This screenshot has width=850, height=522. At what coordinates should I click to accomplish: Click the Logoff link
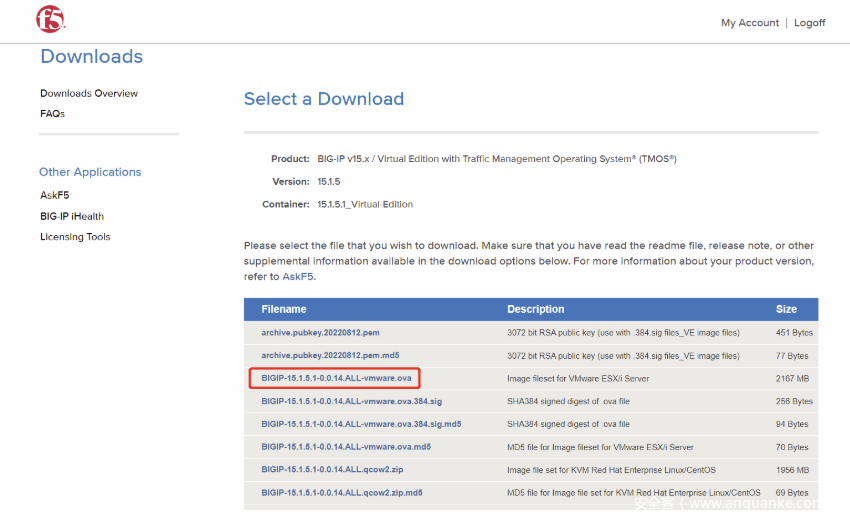809,23
